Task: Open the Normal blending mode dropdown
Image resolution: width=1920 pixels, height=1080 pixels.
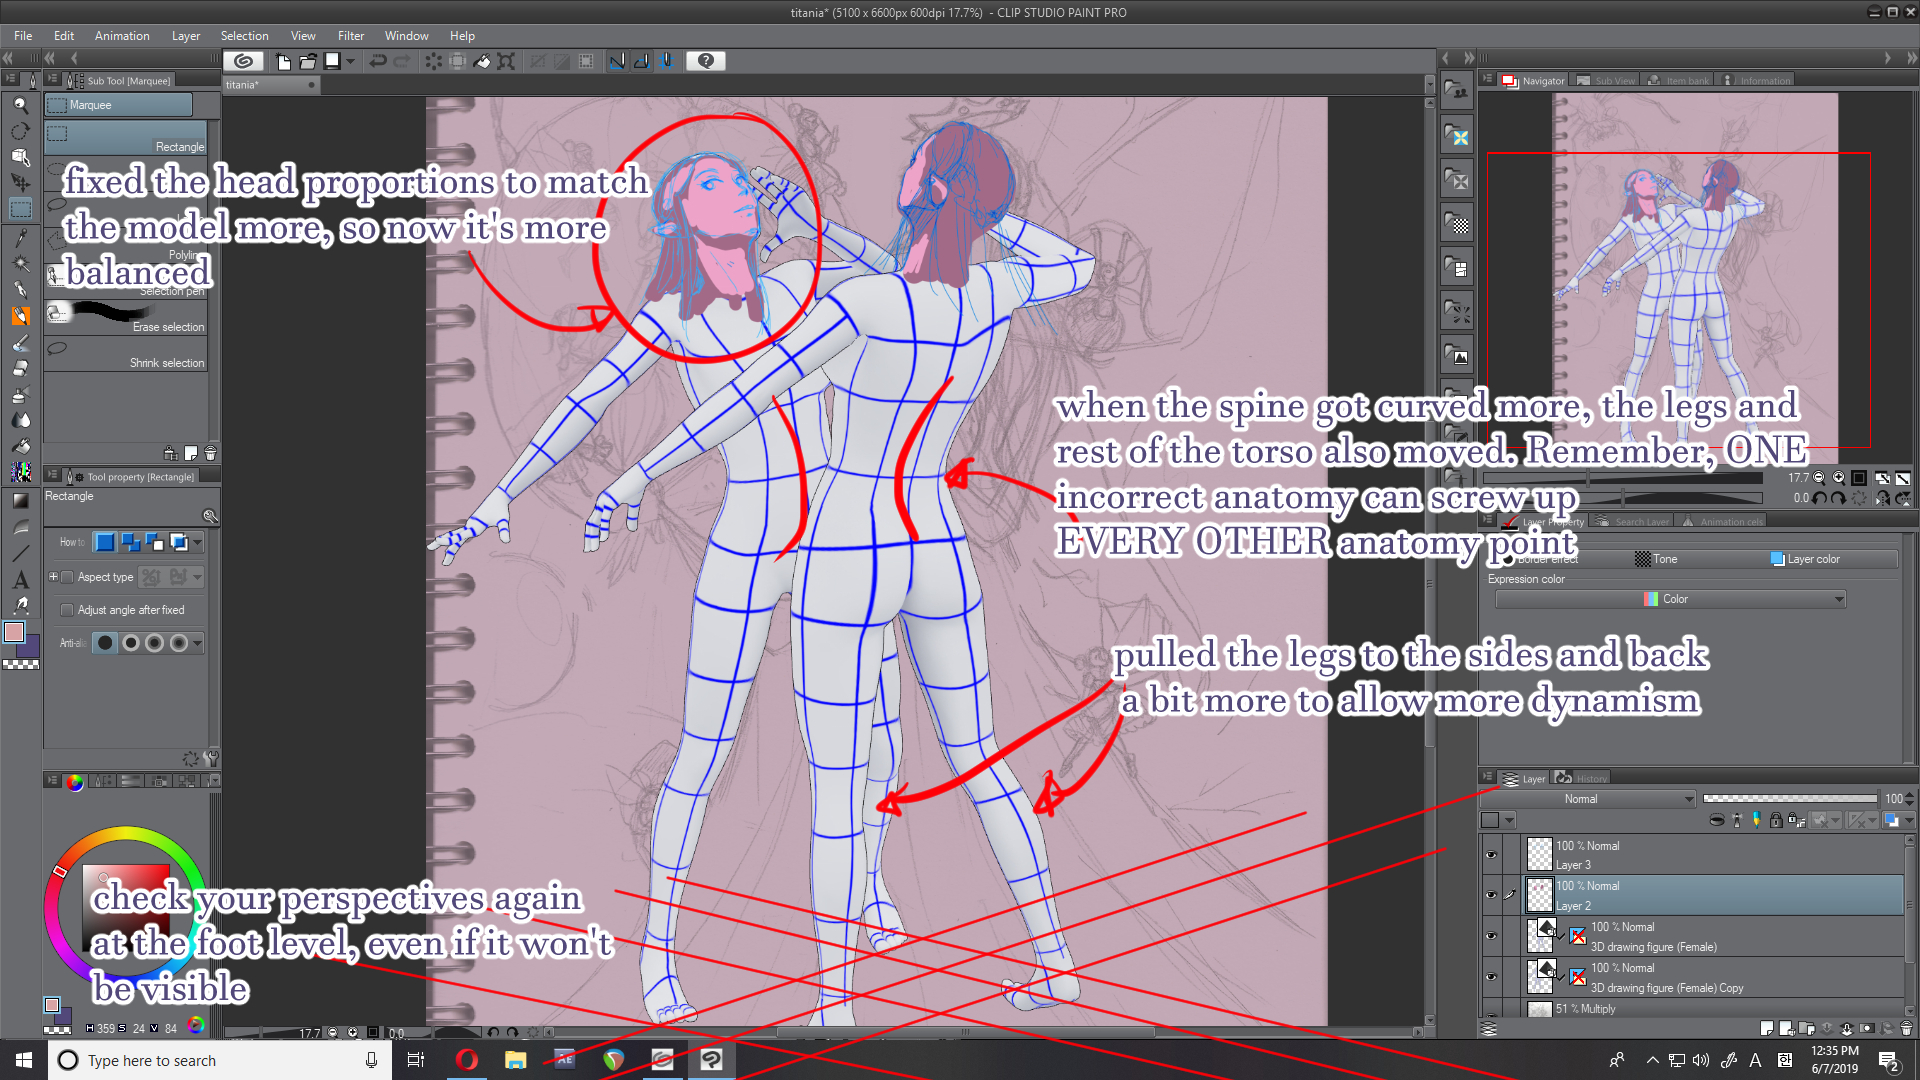Action: click(x=1588, y=799)
